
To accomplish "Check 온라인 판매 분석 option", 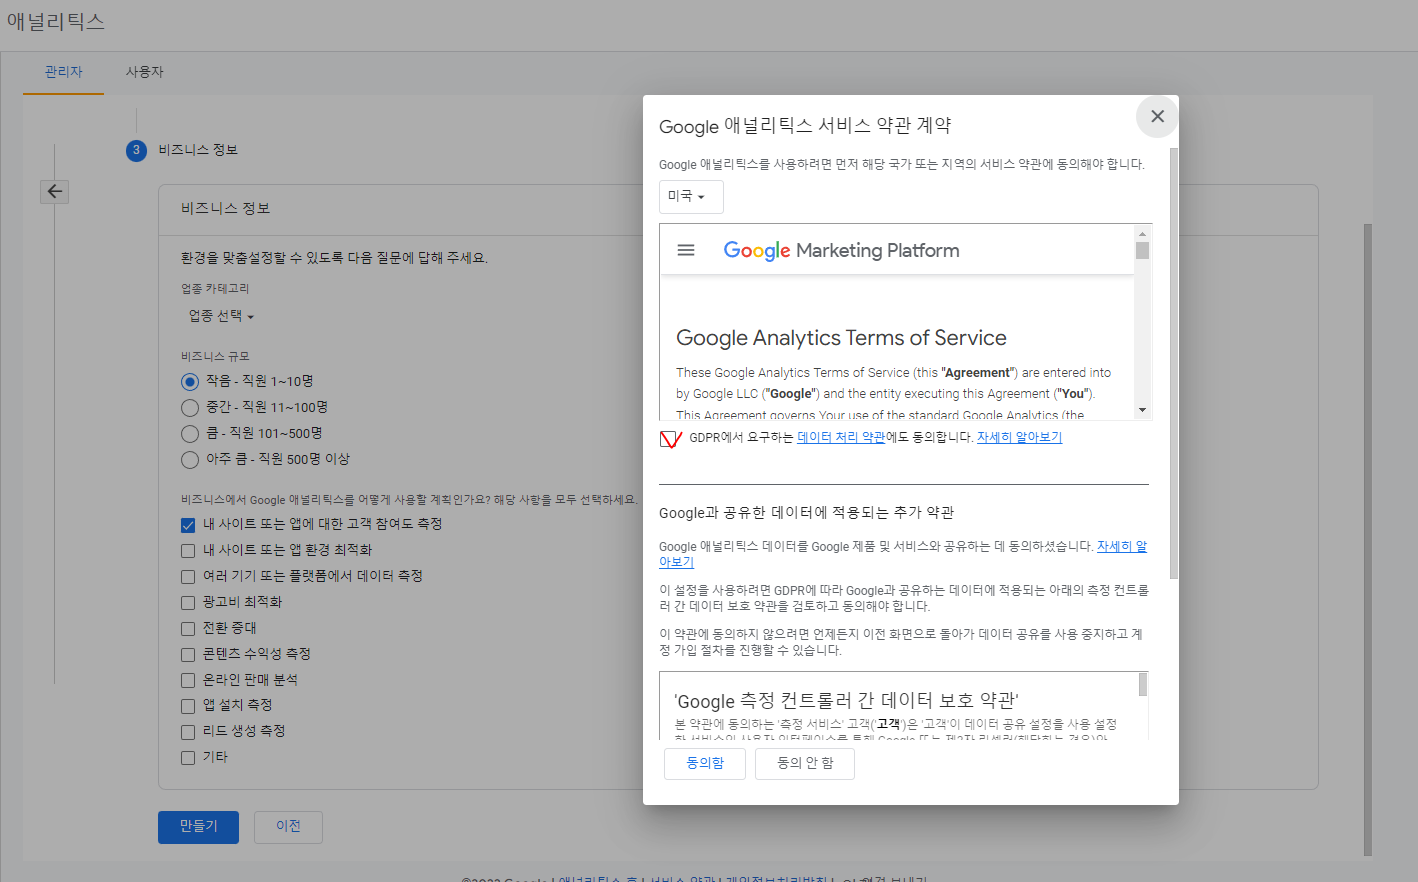I will pyautogui.click(x=188, y=680).
